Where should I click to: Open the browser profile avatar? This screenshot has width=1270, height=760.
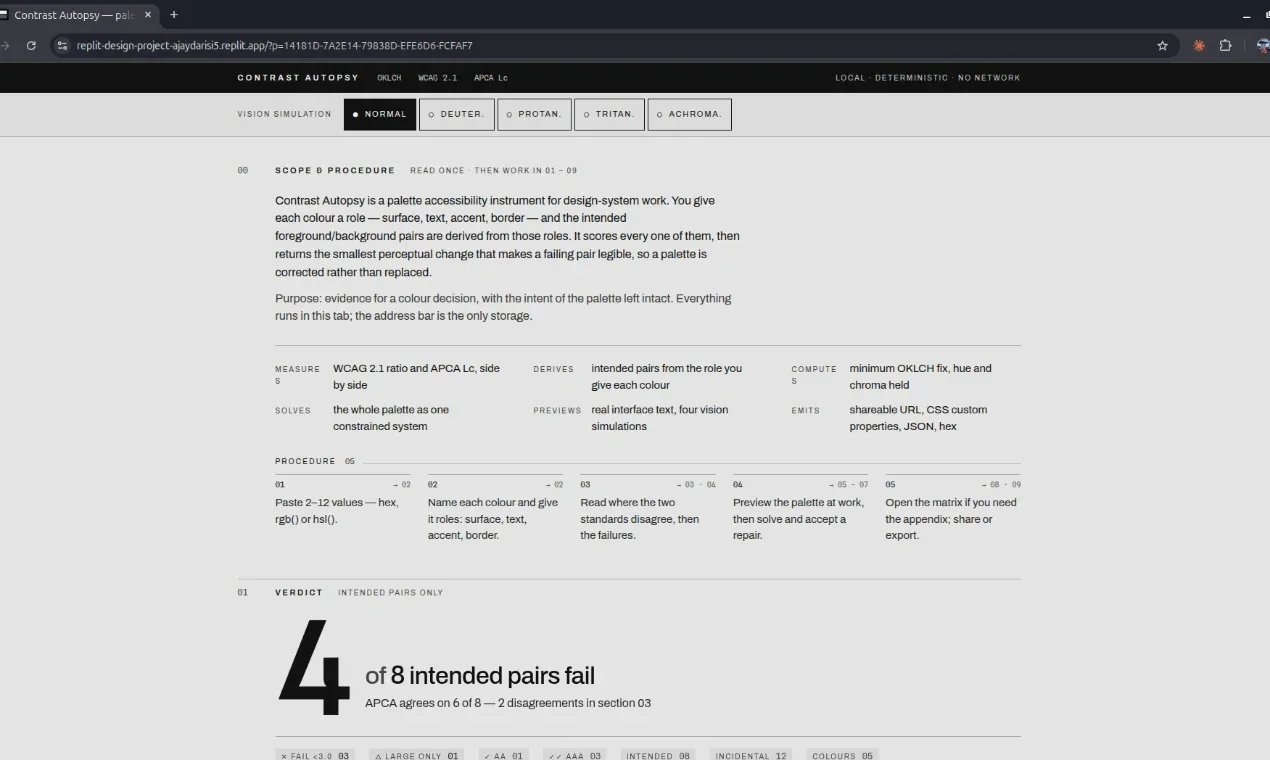point(1262,45)
